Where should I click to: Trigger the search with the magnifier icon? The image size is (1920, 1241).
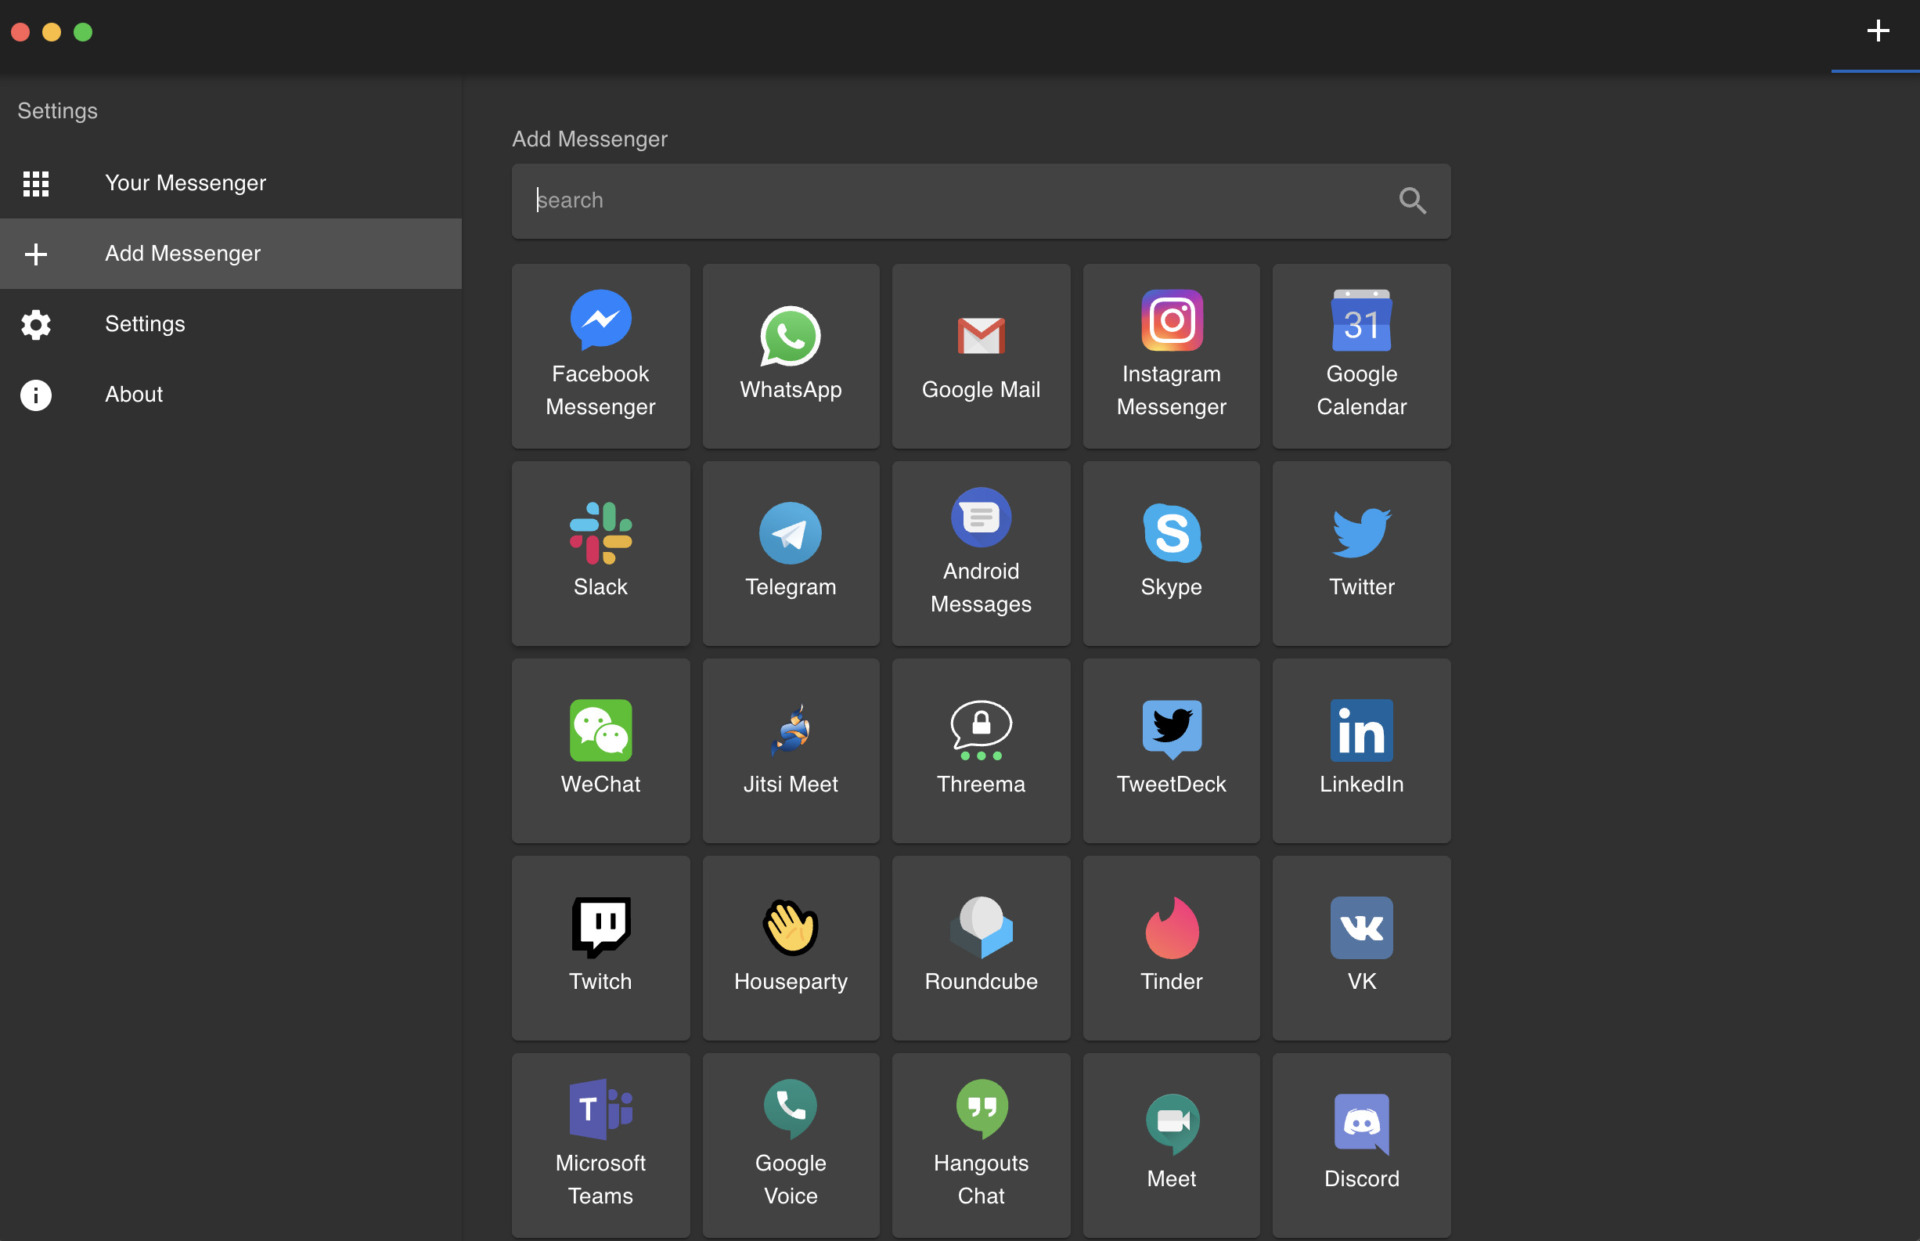click(1412, 200)
